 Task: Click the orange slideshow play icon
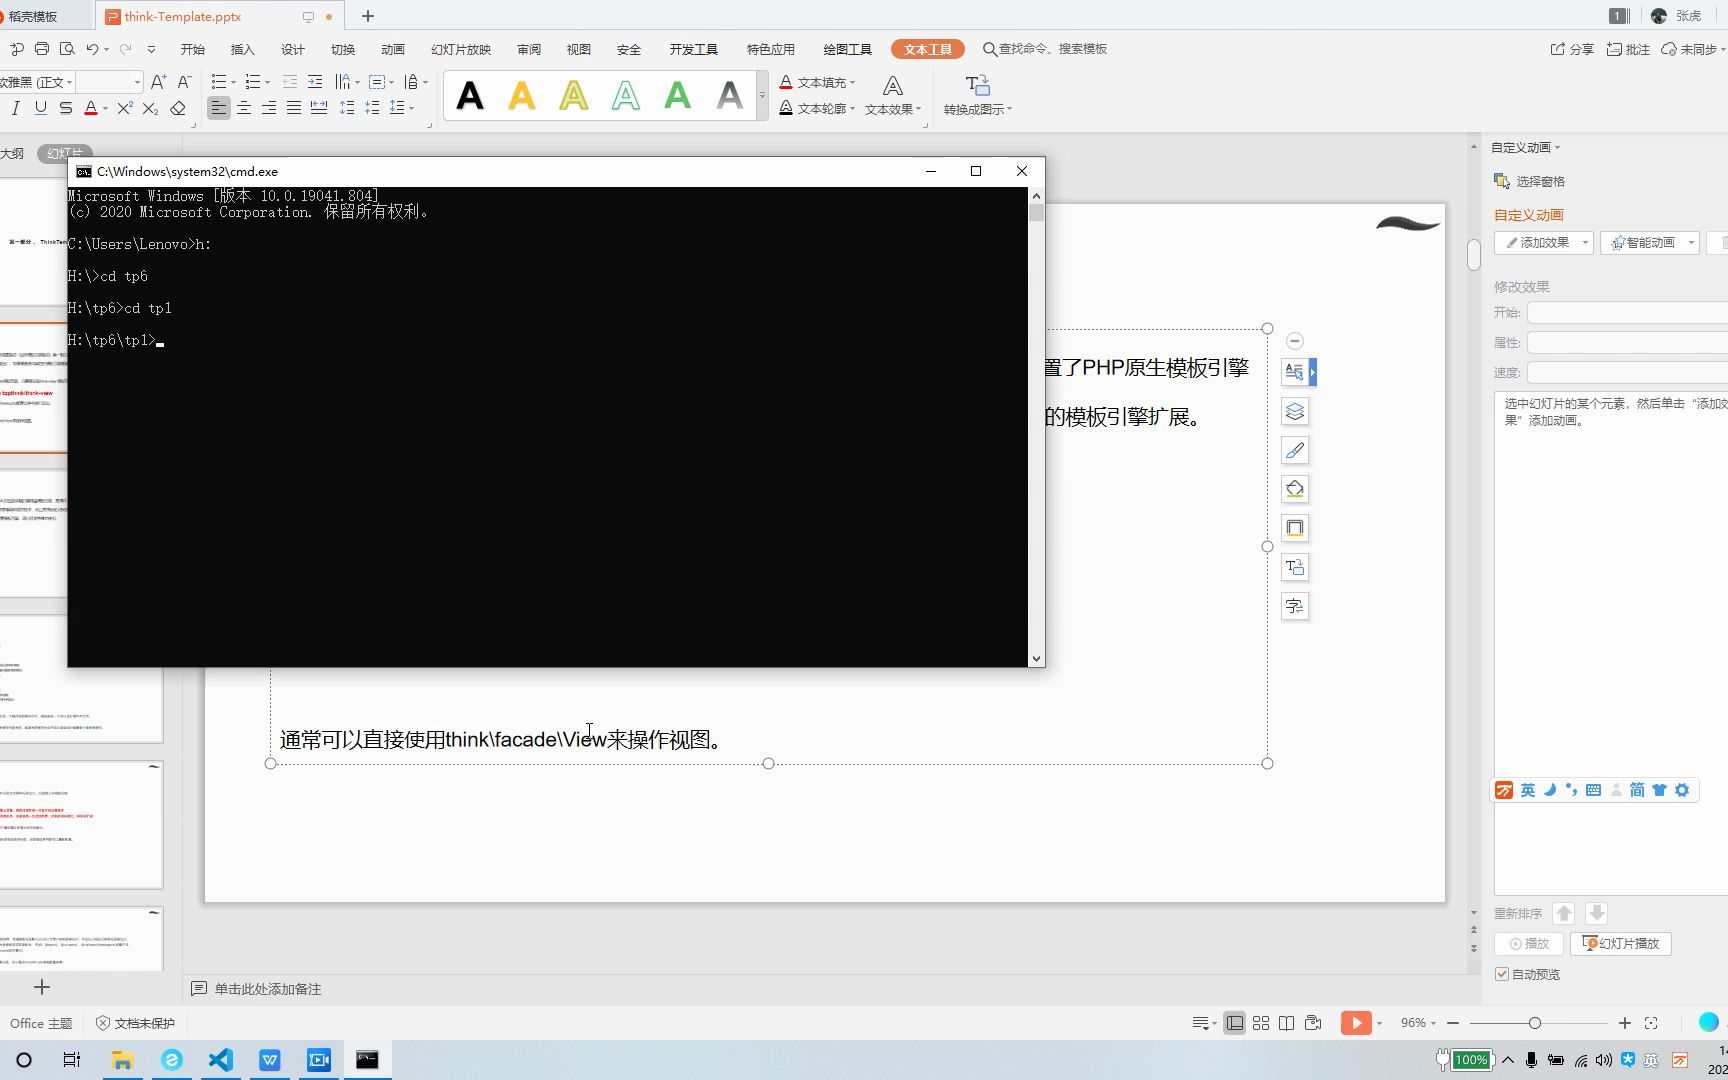(x=1357, y=1022)
